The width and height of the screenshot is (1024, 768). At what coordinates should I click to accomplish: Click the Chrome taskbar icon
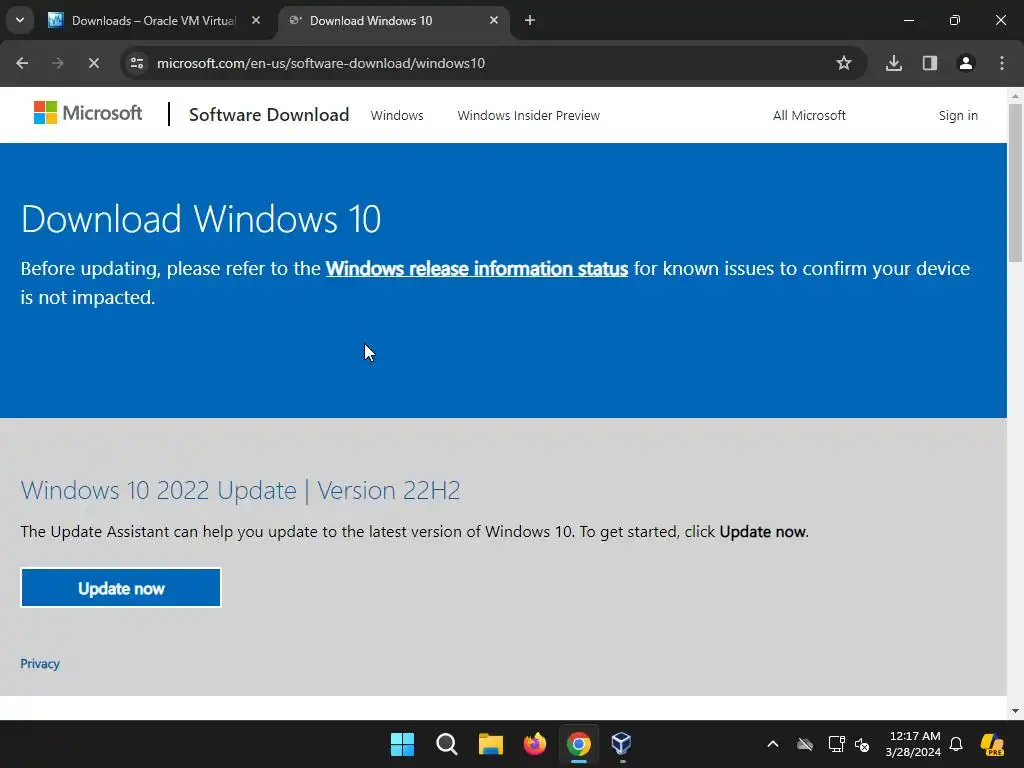579,744
